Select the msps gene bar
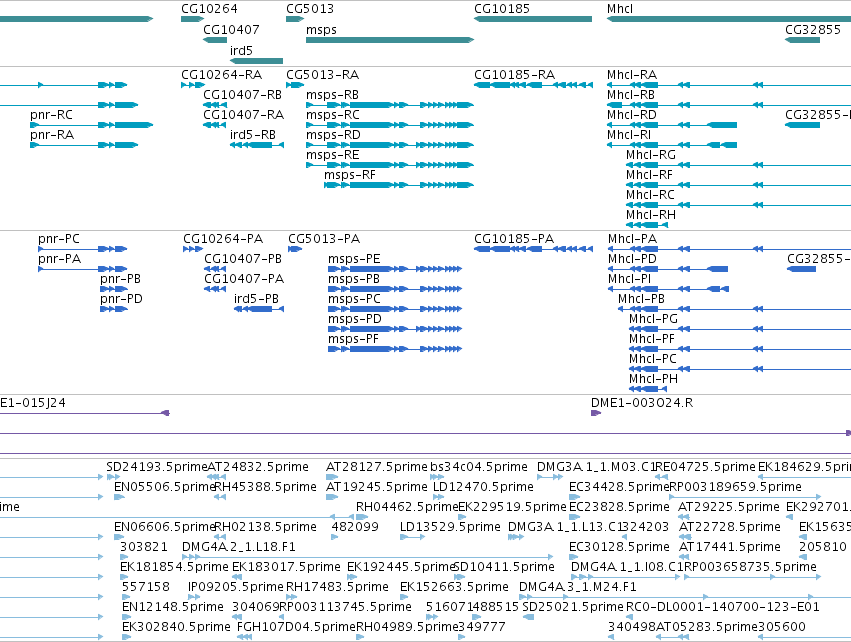This screenshot has height=642, width=851. (390, 40)
